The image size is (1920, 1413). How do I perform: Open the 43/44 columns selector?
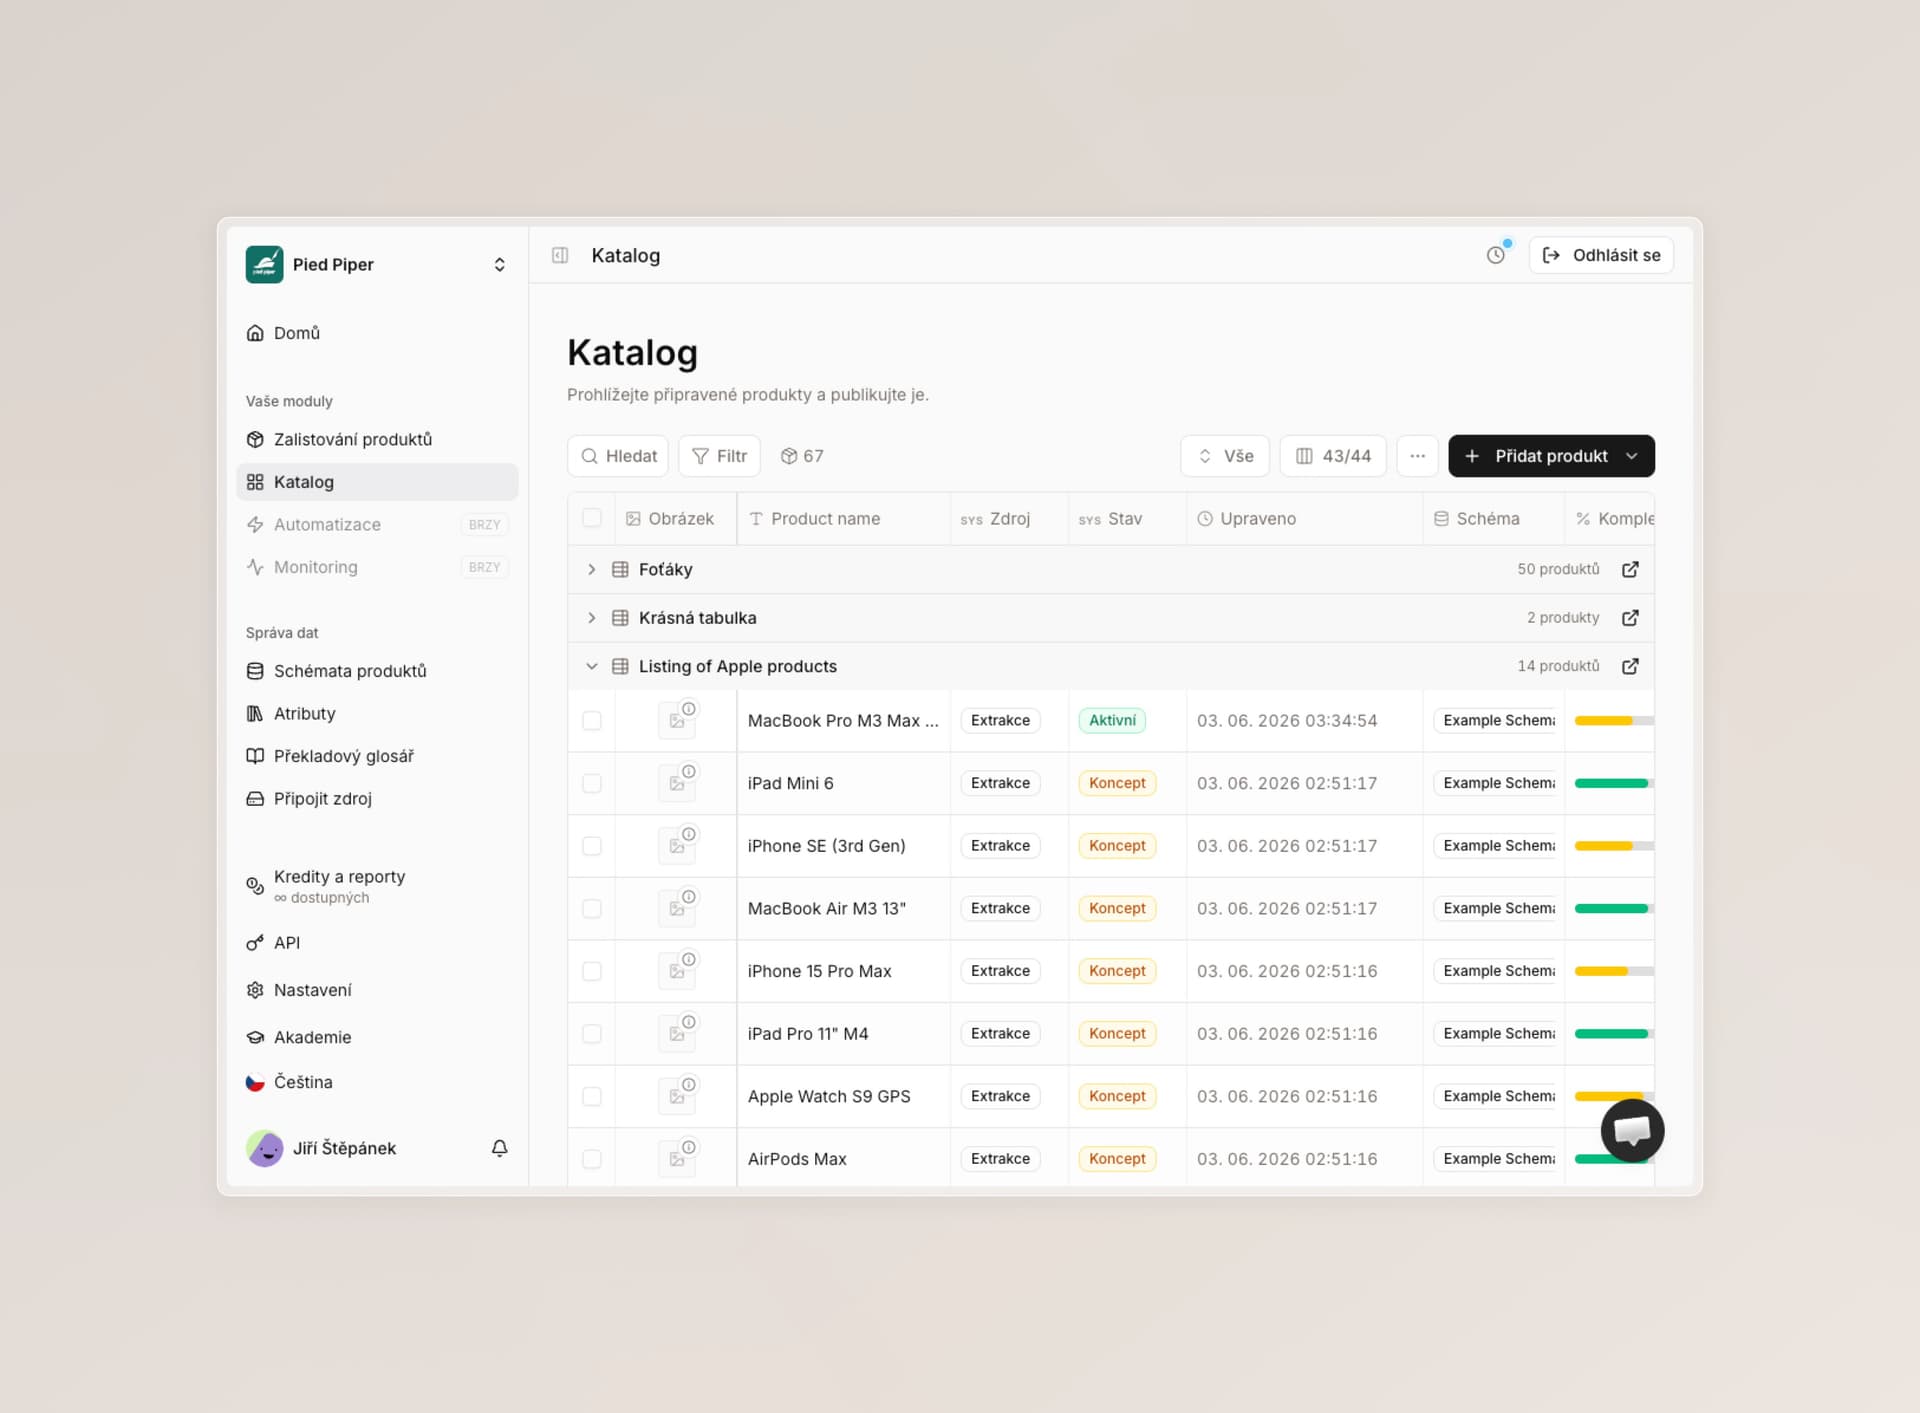click(1333, 456)
